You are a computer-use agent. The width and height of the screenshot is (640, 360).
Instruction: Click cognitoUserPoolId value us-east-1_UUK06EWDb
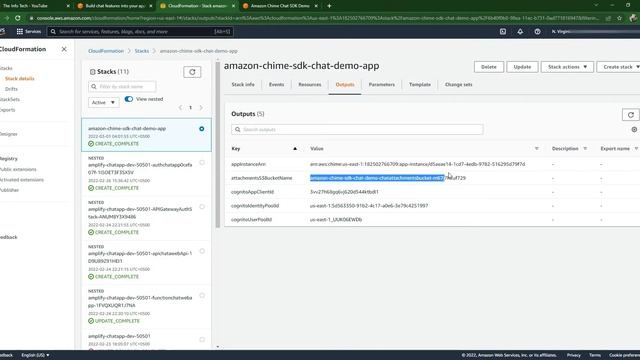tap(336, 220)
